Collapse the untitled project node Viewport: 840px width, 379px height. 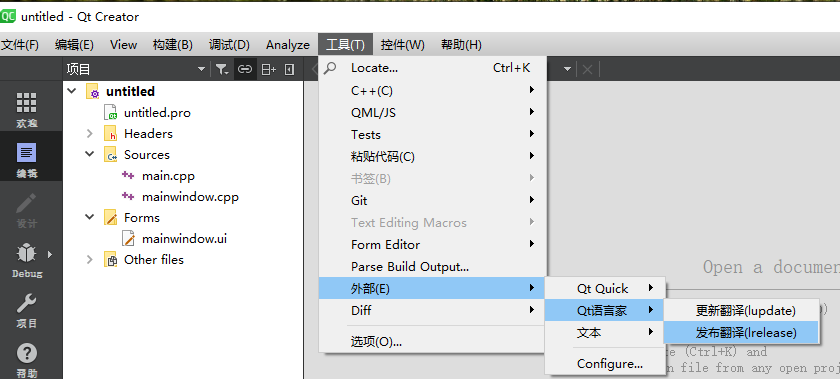click(72, 92)
